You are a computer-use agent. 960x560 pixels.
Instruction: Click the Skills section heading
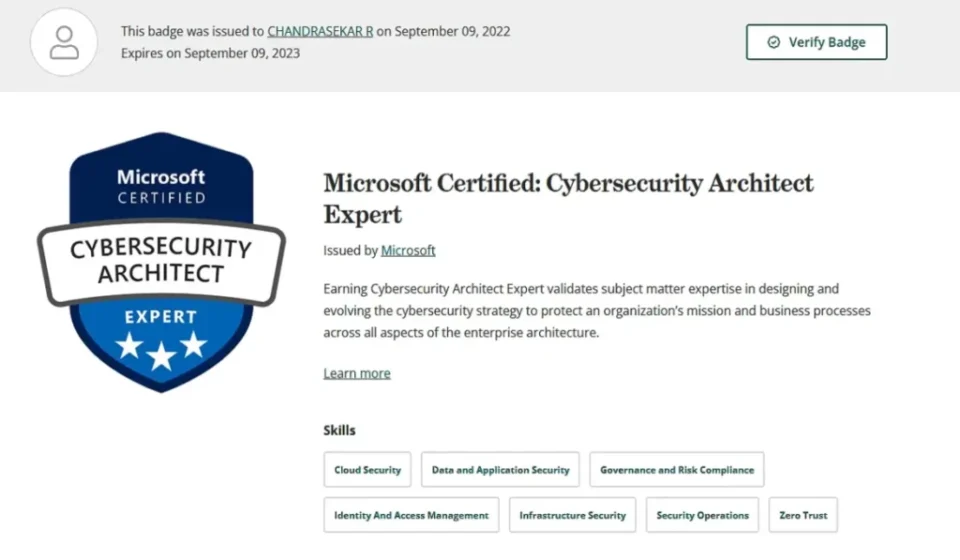339,430
